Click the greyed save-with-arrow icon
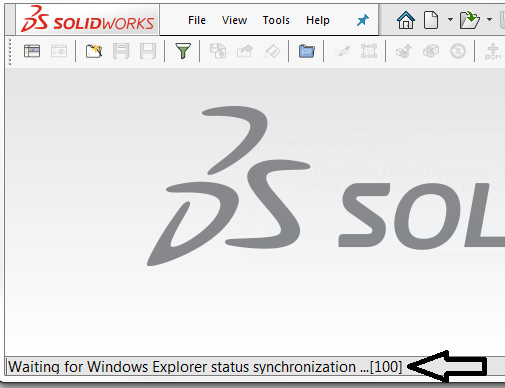This screenshot has width=505, height=388. coord(218,51)
